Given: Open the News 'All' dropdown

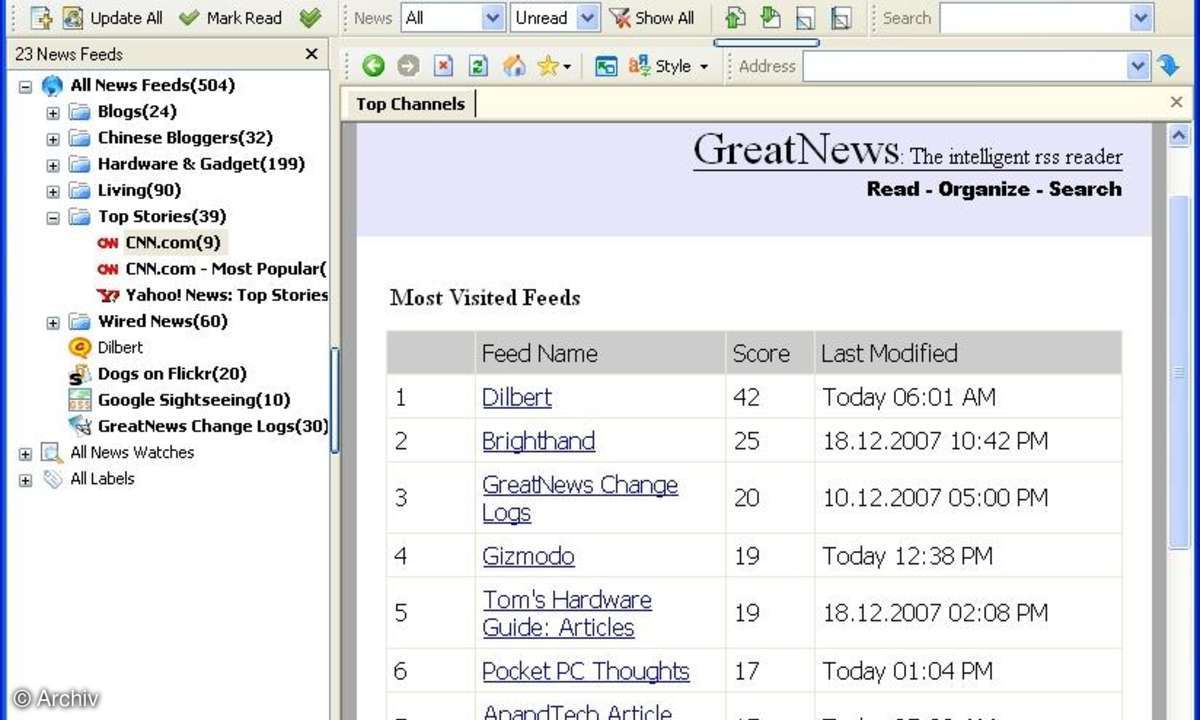Looking at the screenshot, I should [x=493, y=17].
